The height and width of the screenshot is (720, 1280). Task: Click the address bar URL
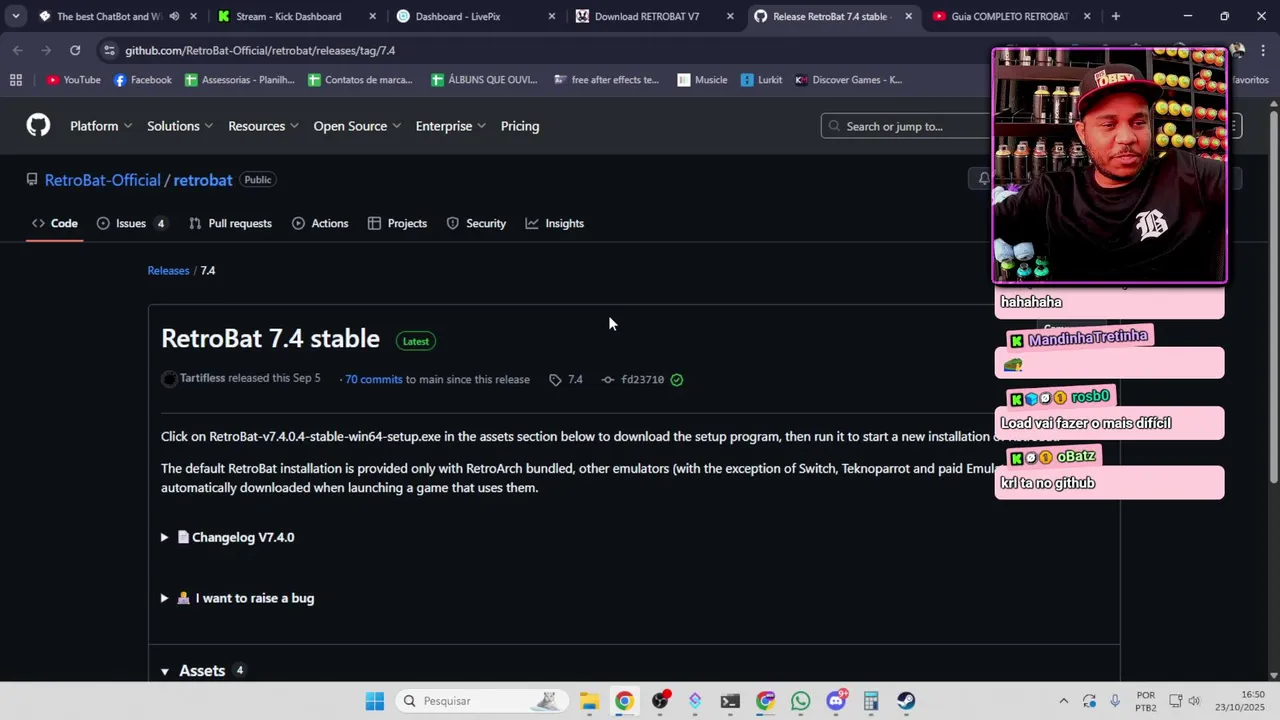coord(260,50)
